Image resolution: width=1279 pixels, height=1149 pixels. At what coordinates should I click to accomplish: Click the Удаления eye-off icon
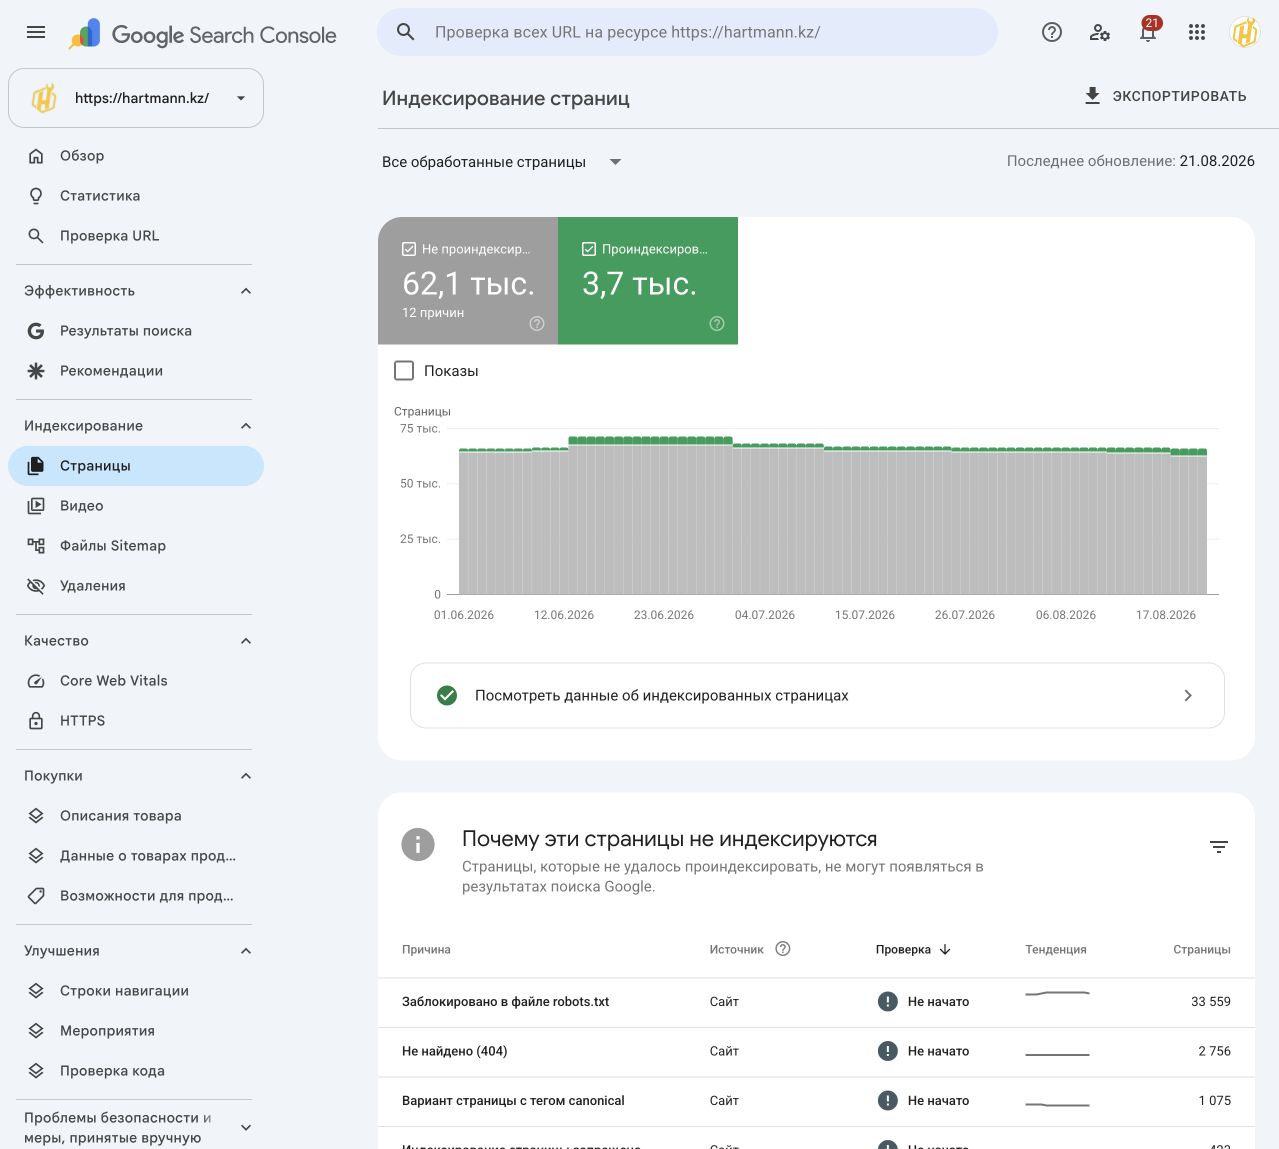pos(36,586)
